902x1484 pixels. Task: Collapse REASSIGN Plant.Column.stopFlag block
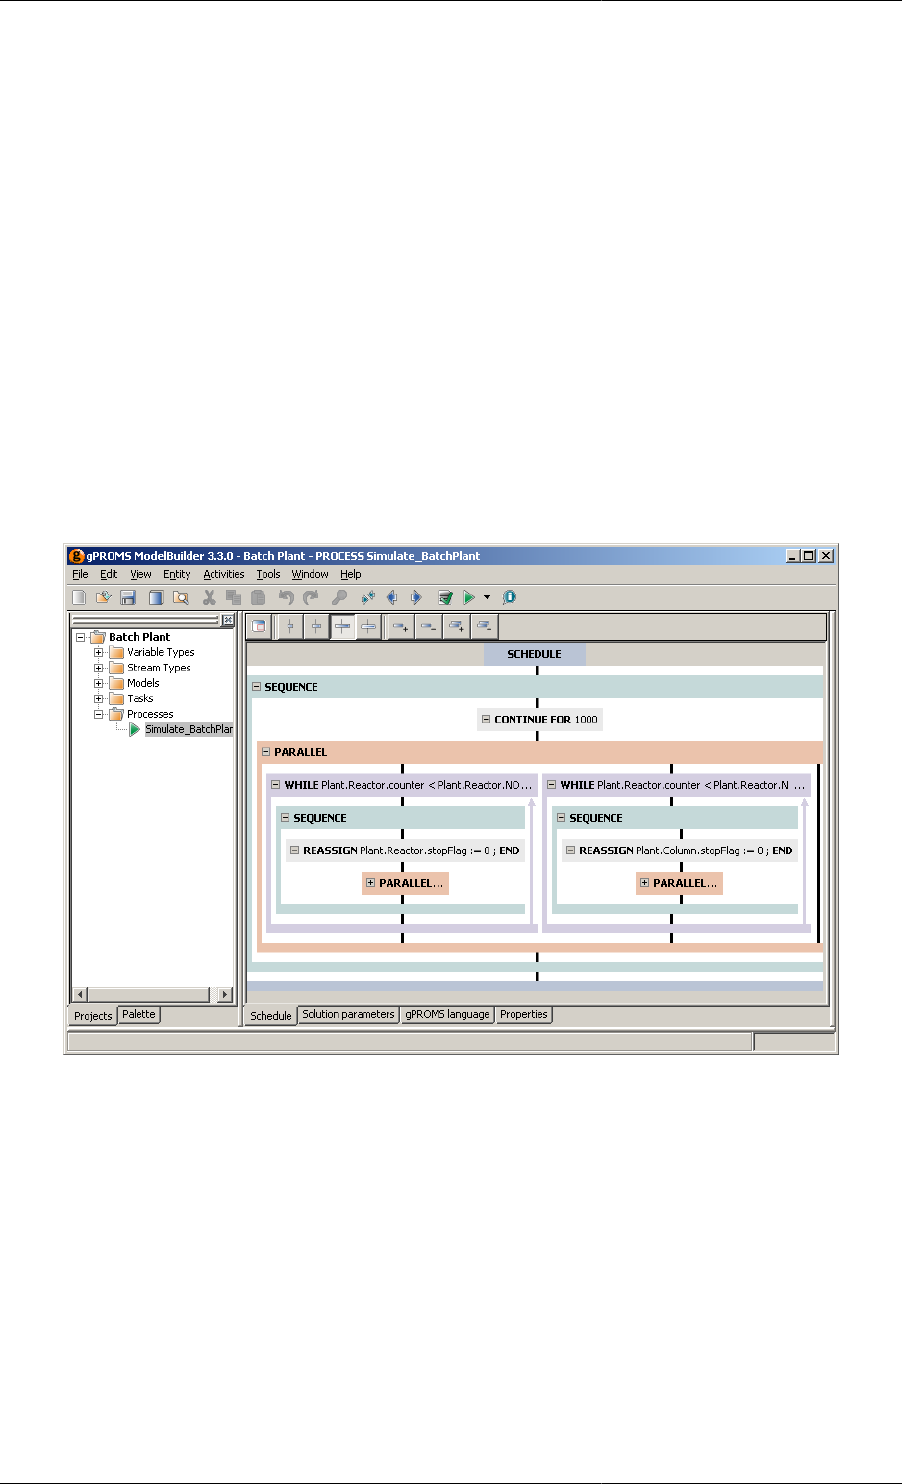click(x=570, y=850)
